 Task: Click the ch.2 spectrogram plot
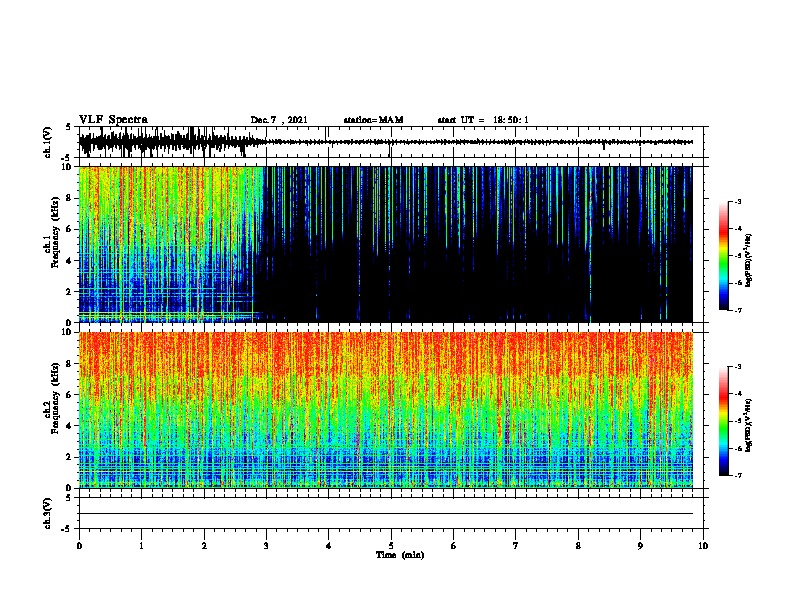tap(391, 410)
